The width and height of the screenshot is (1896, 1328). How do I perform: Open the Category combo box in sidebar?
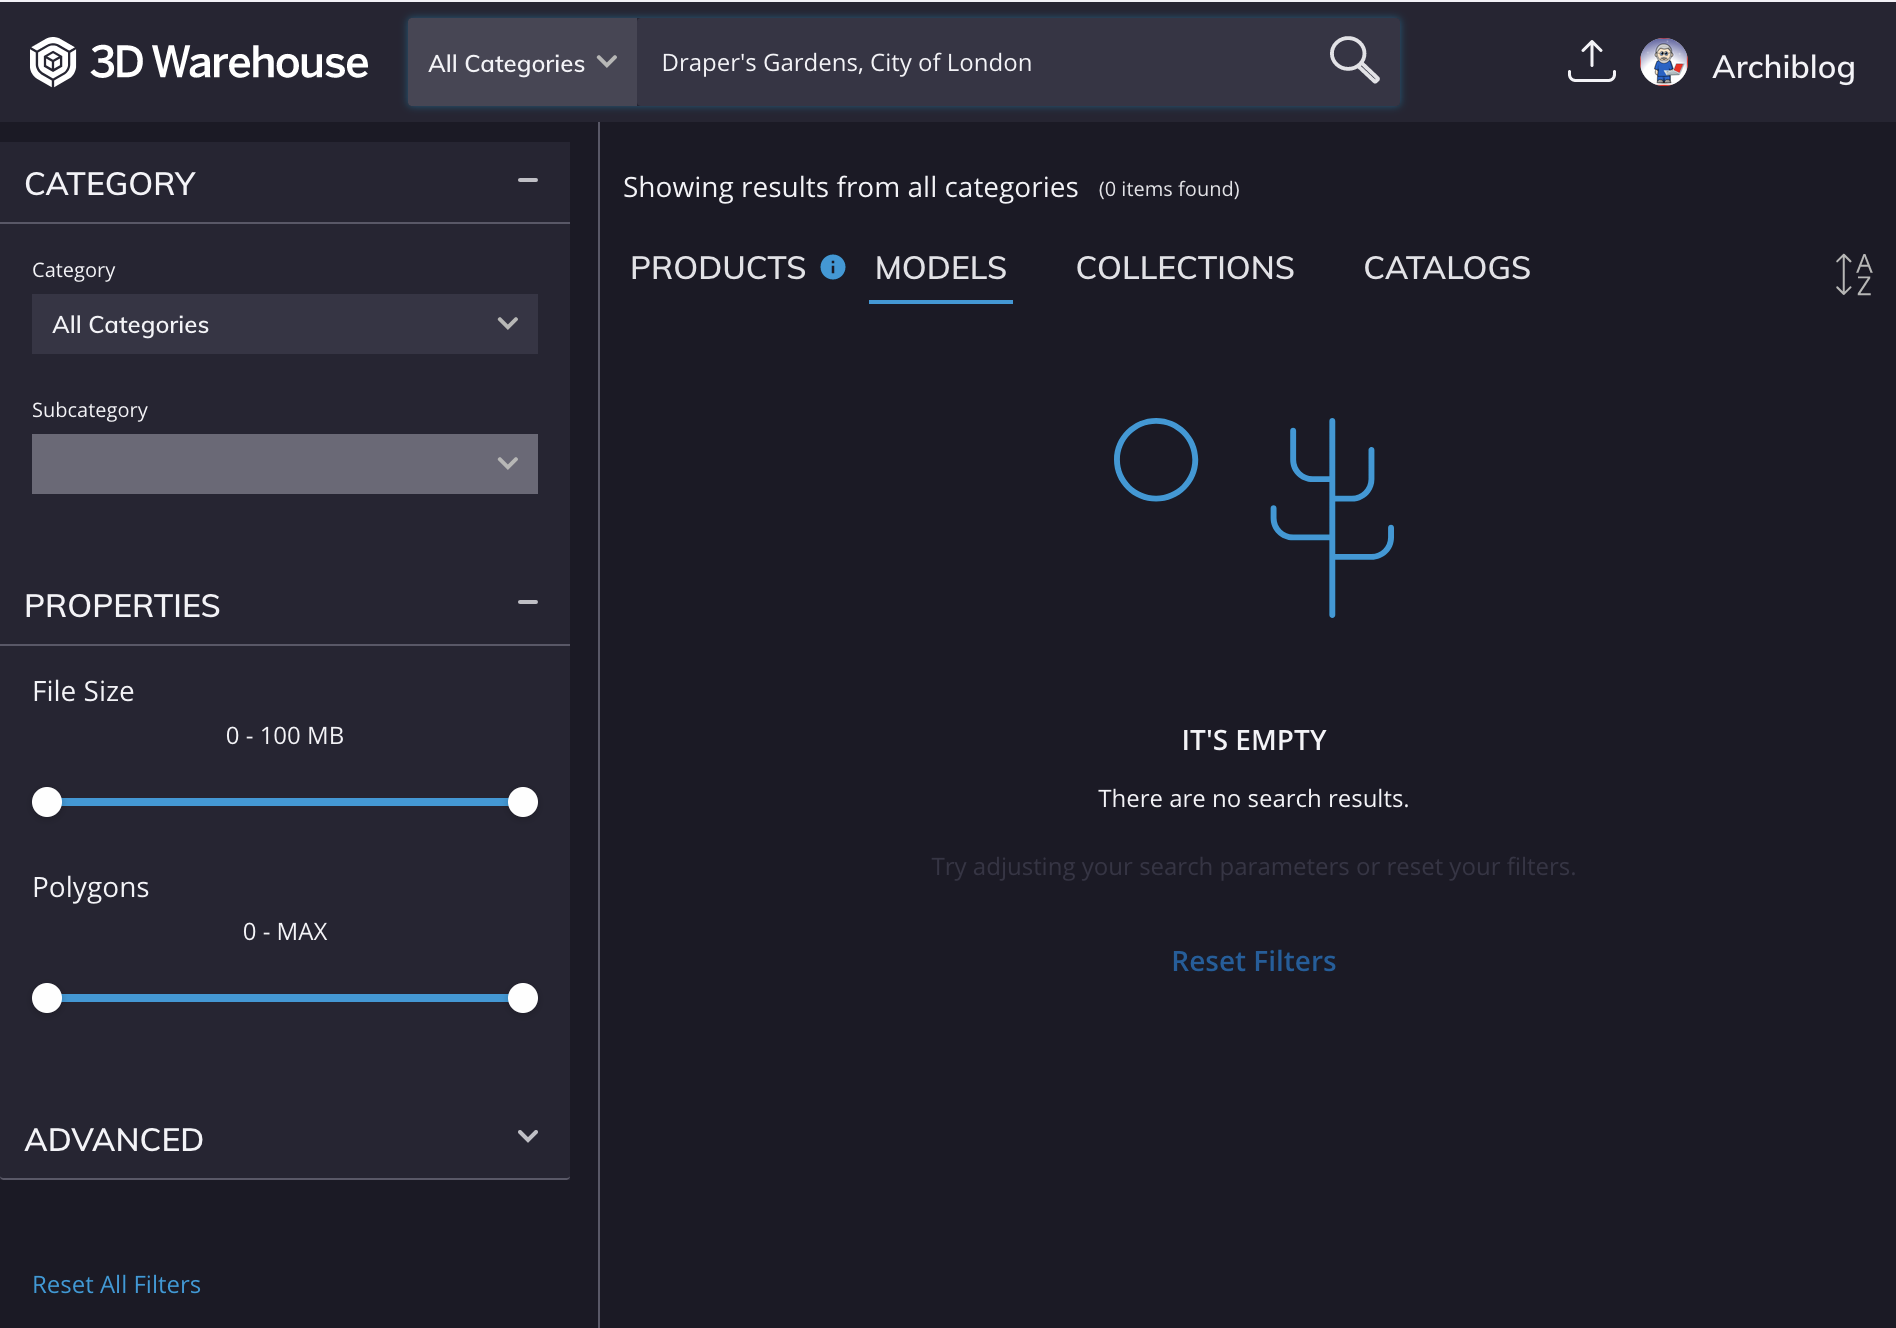click(285, 324)
